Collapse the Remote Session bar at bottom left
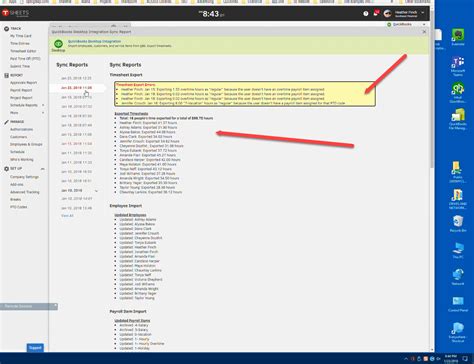 click(55, 306)
